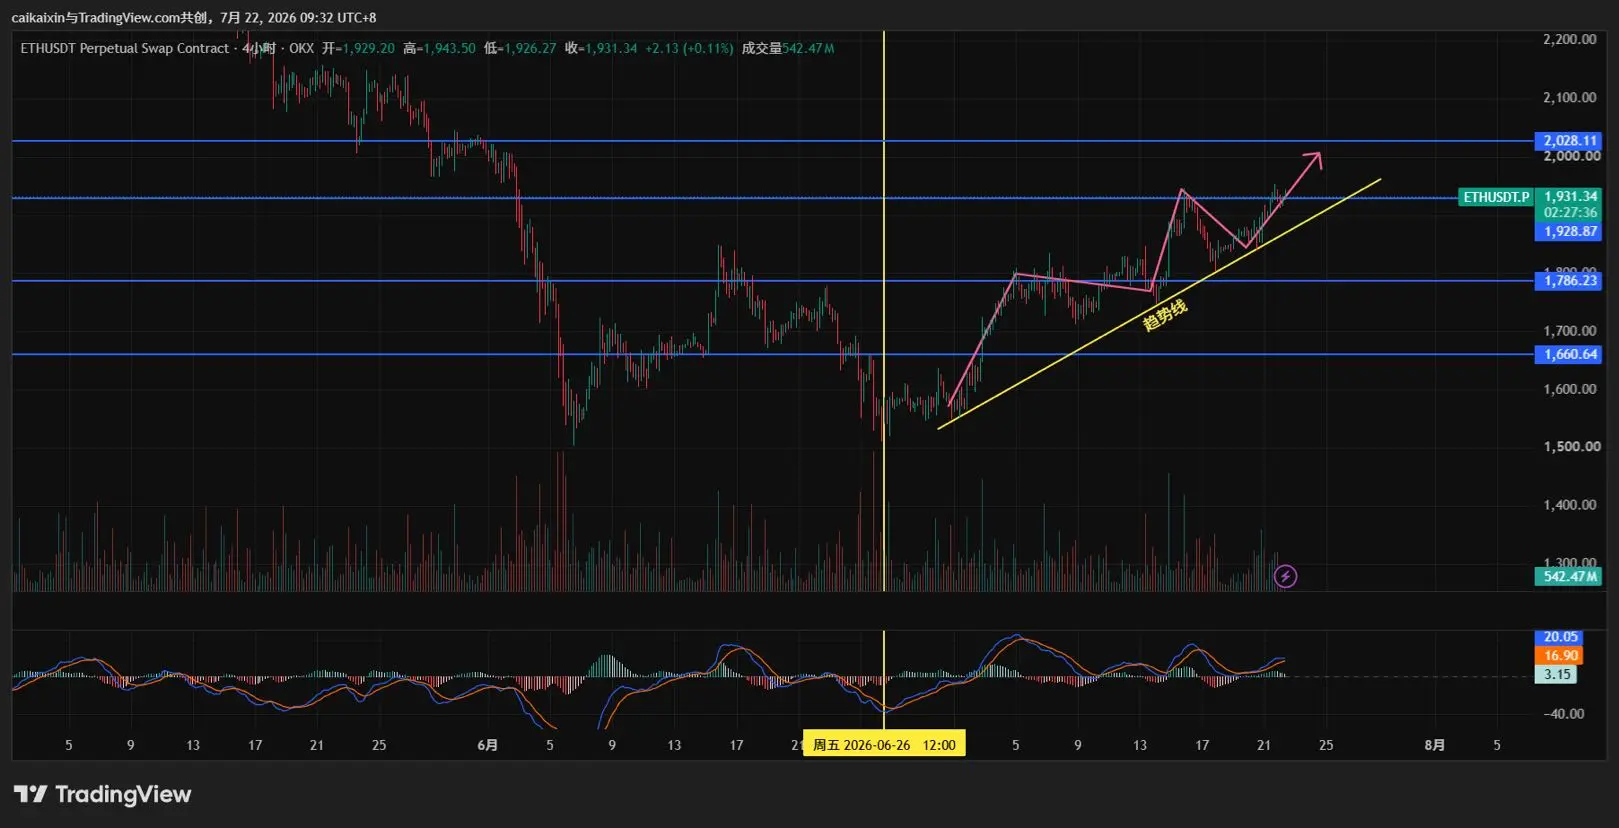Screen dimensions: 1619x828
Task: Click the ETHUSDT Perpetual Swap Contract title
Action: point(124,48)
